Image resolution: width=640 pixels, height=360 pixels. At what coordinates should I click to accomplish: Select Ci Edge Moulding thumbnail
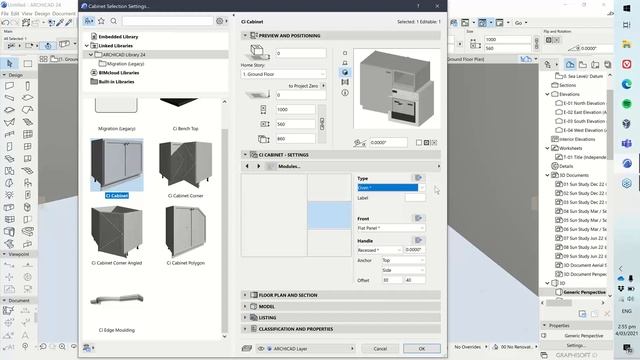117,299
